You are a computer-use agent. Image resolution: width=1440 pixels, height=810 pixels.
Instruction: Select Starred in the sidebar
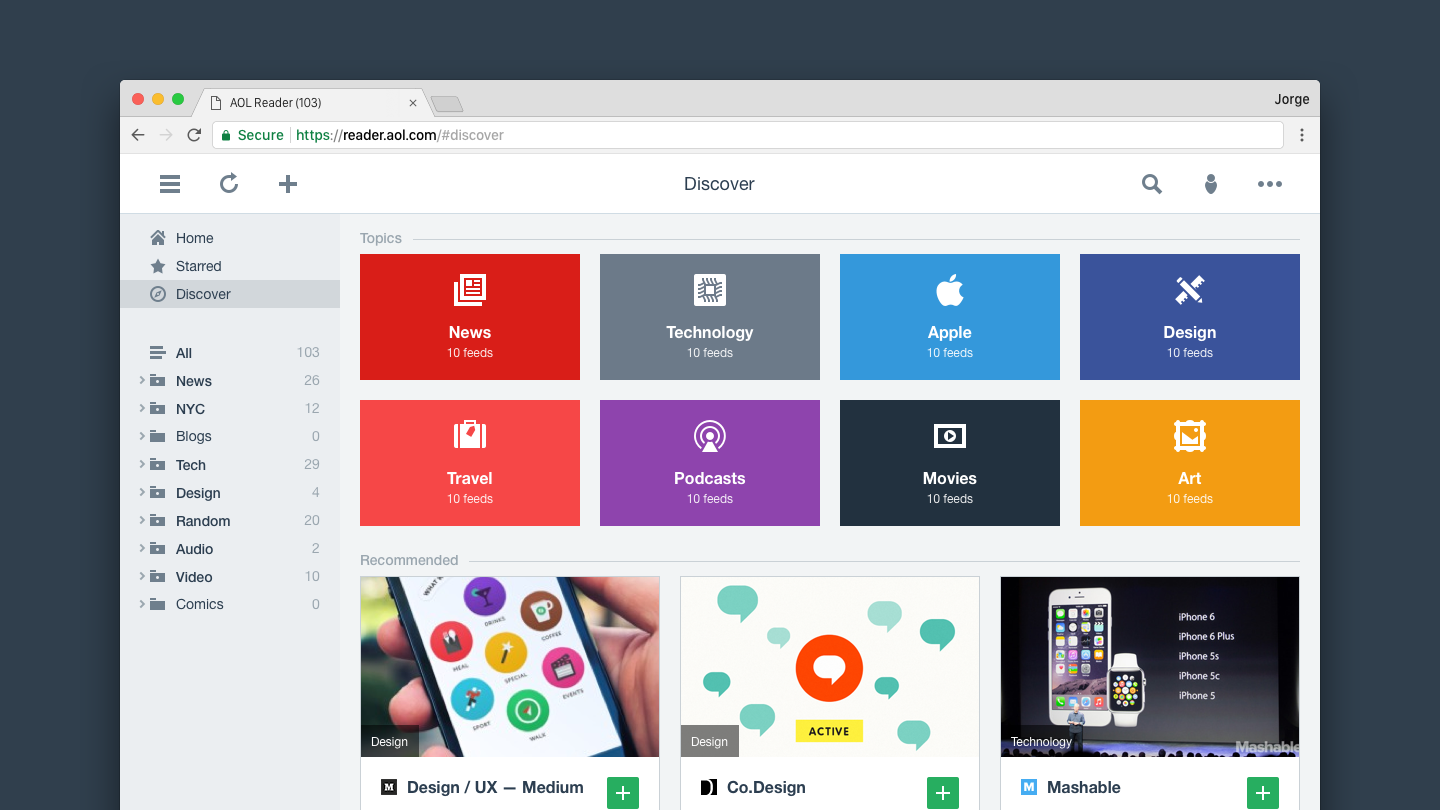pyautogui.click(x=198, y=266)
